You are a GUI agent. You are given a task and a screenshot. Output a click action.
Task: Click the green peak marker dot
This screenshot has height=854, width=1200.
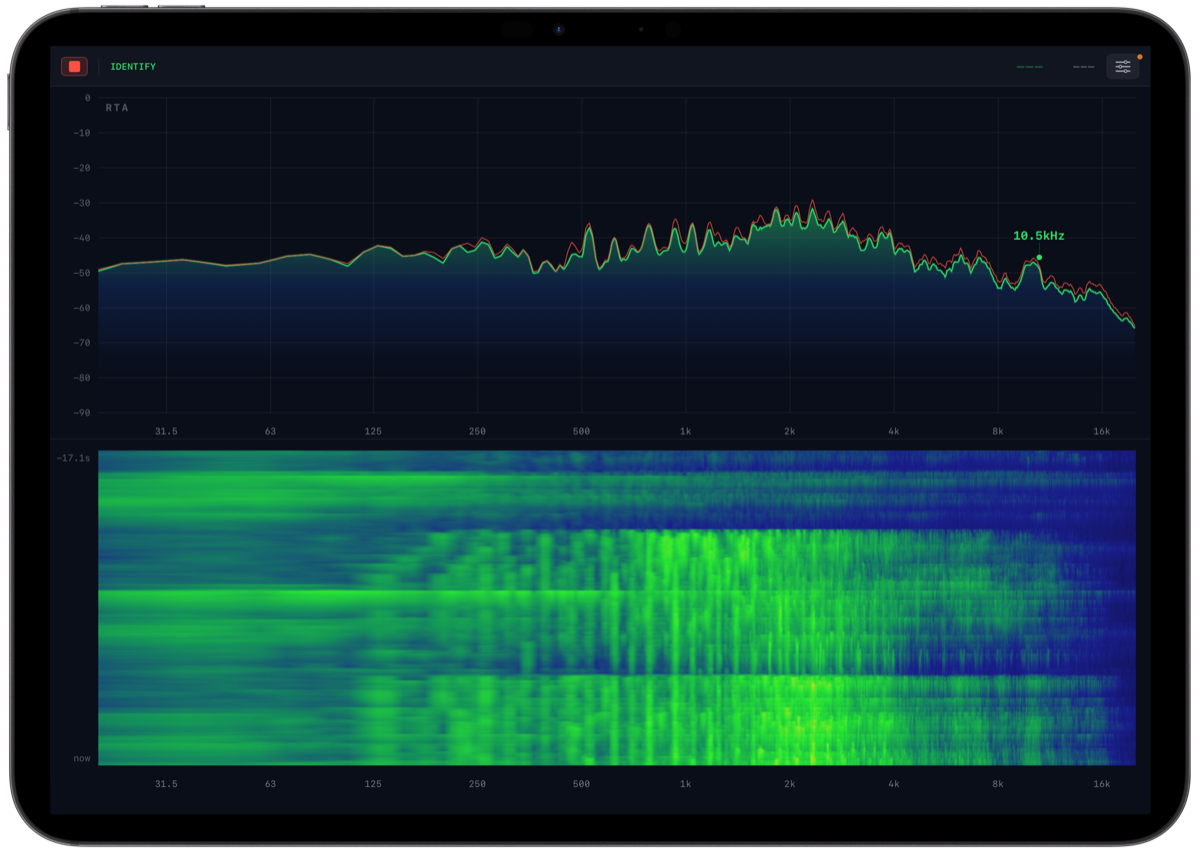click(x=1039, y=258)
